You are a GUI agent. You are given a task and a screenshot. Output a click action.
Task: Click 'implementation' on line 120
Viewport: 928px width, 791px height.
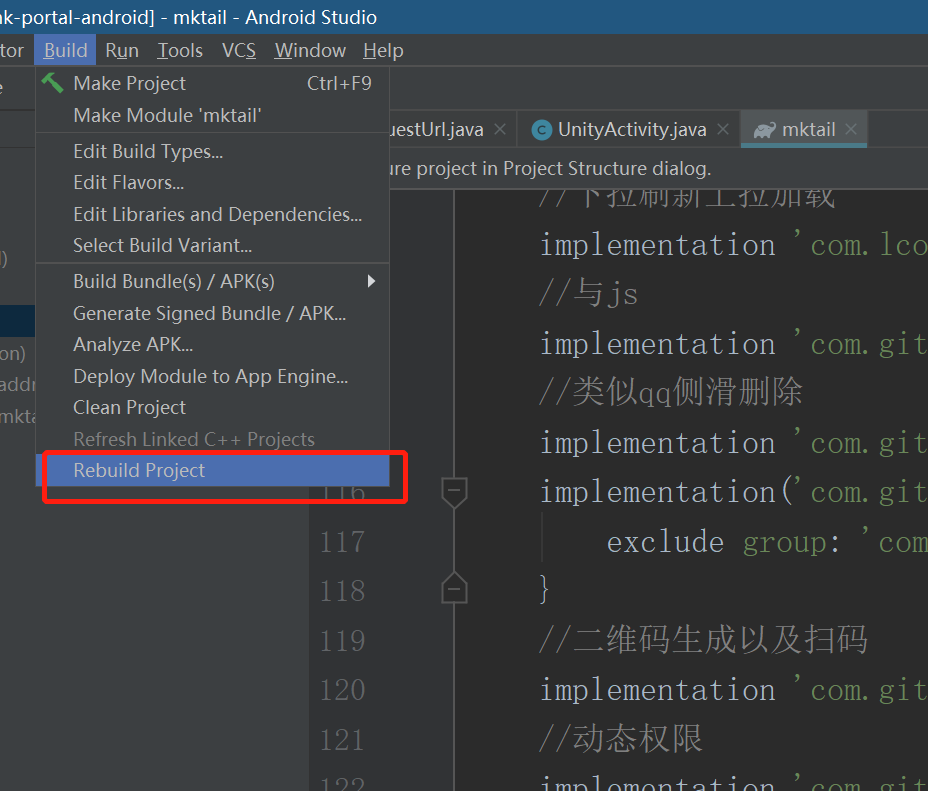(658, 690)
